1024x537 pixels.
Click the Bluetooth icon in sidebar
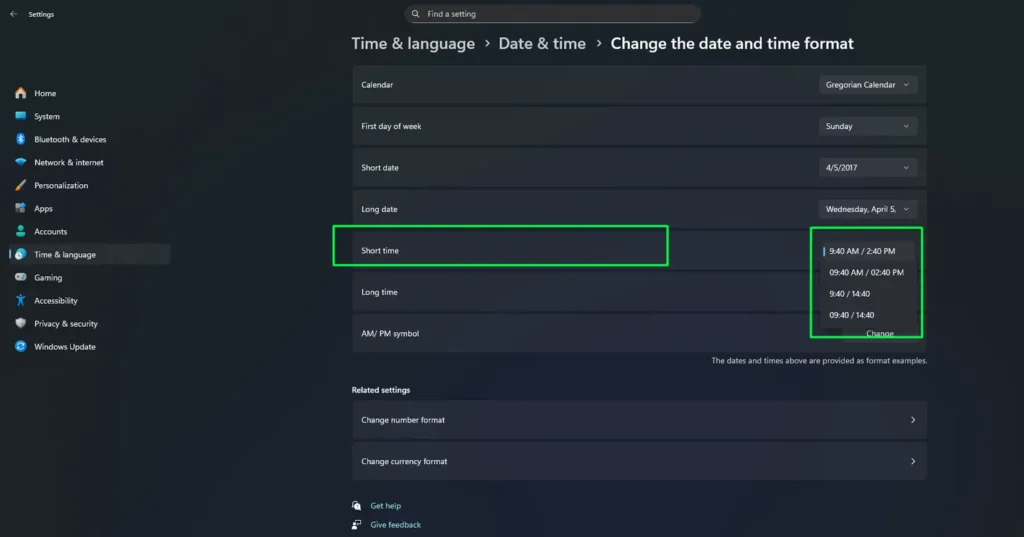(x=21, y=138)
